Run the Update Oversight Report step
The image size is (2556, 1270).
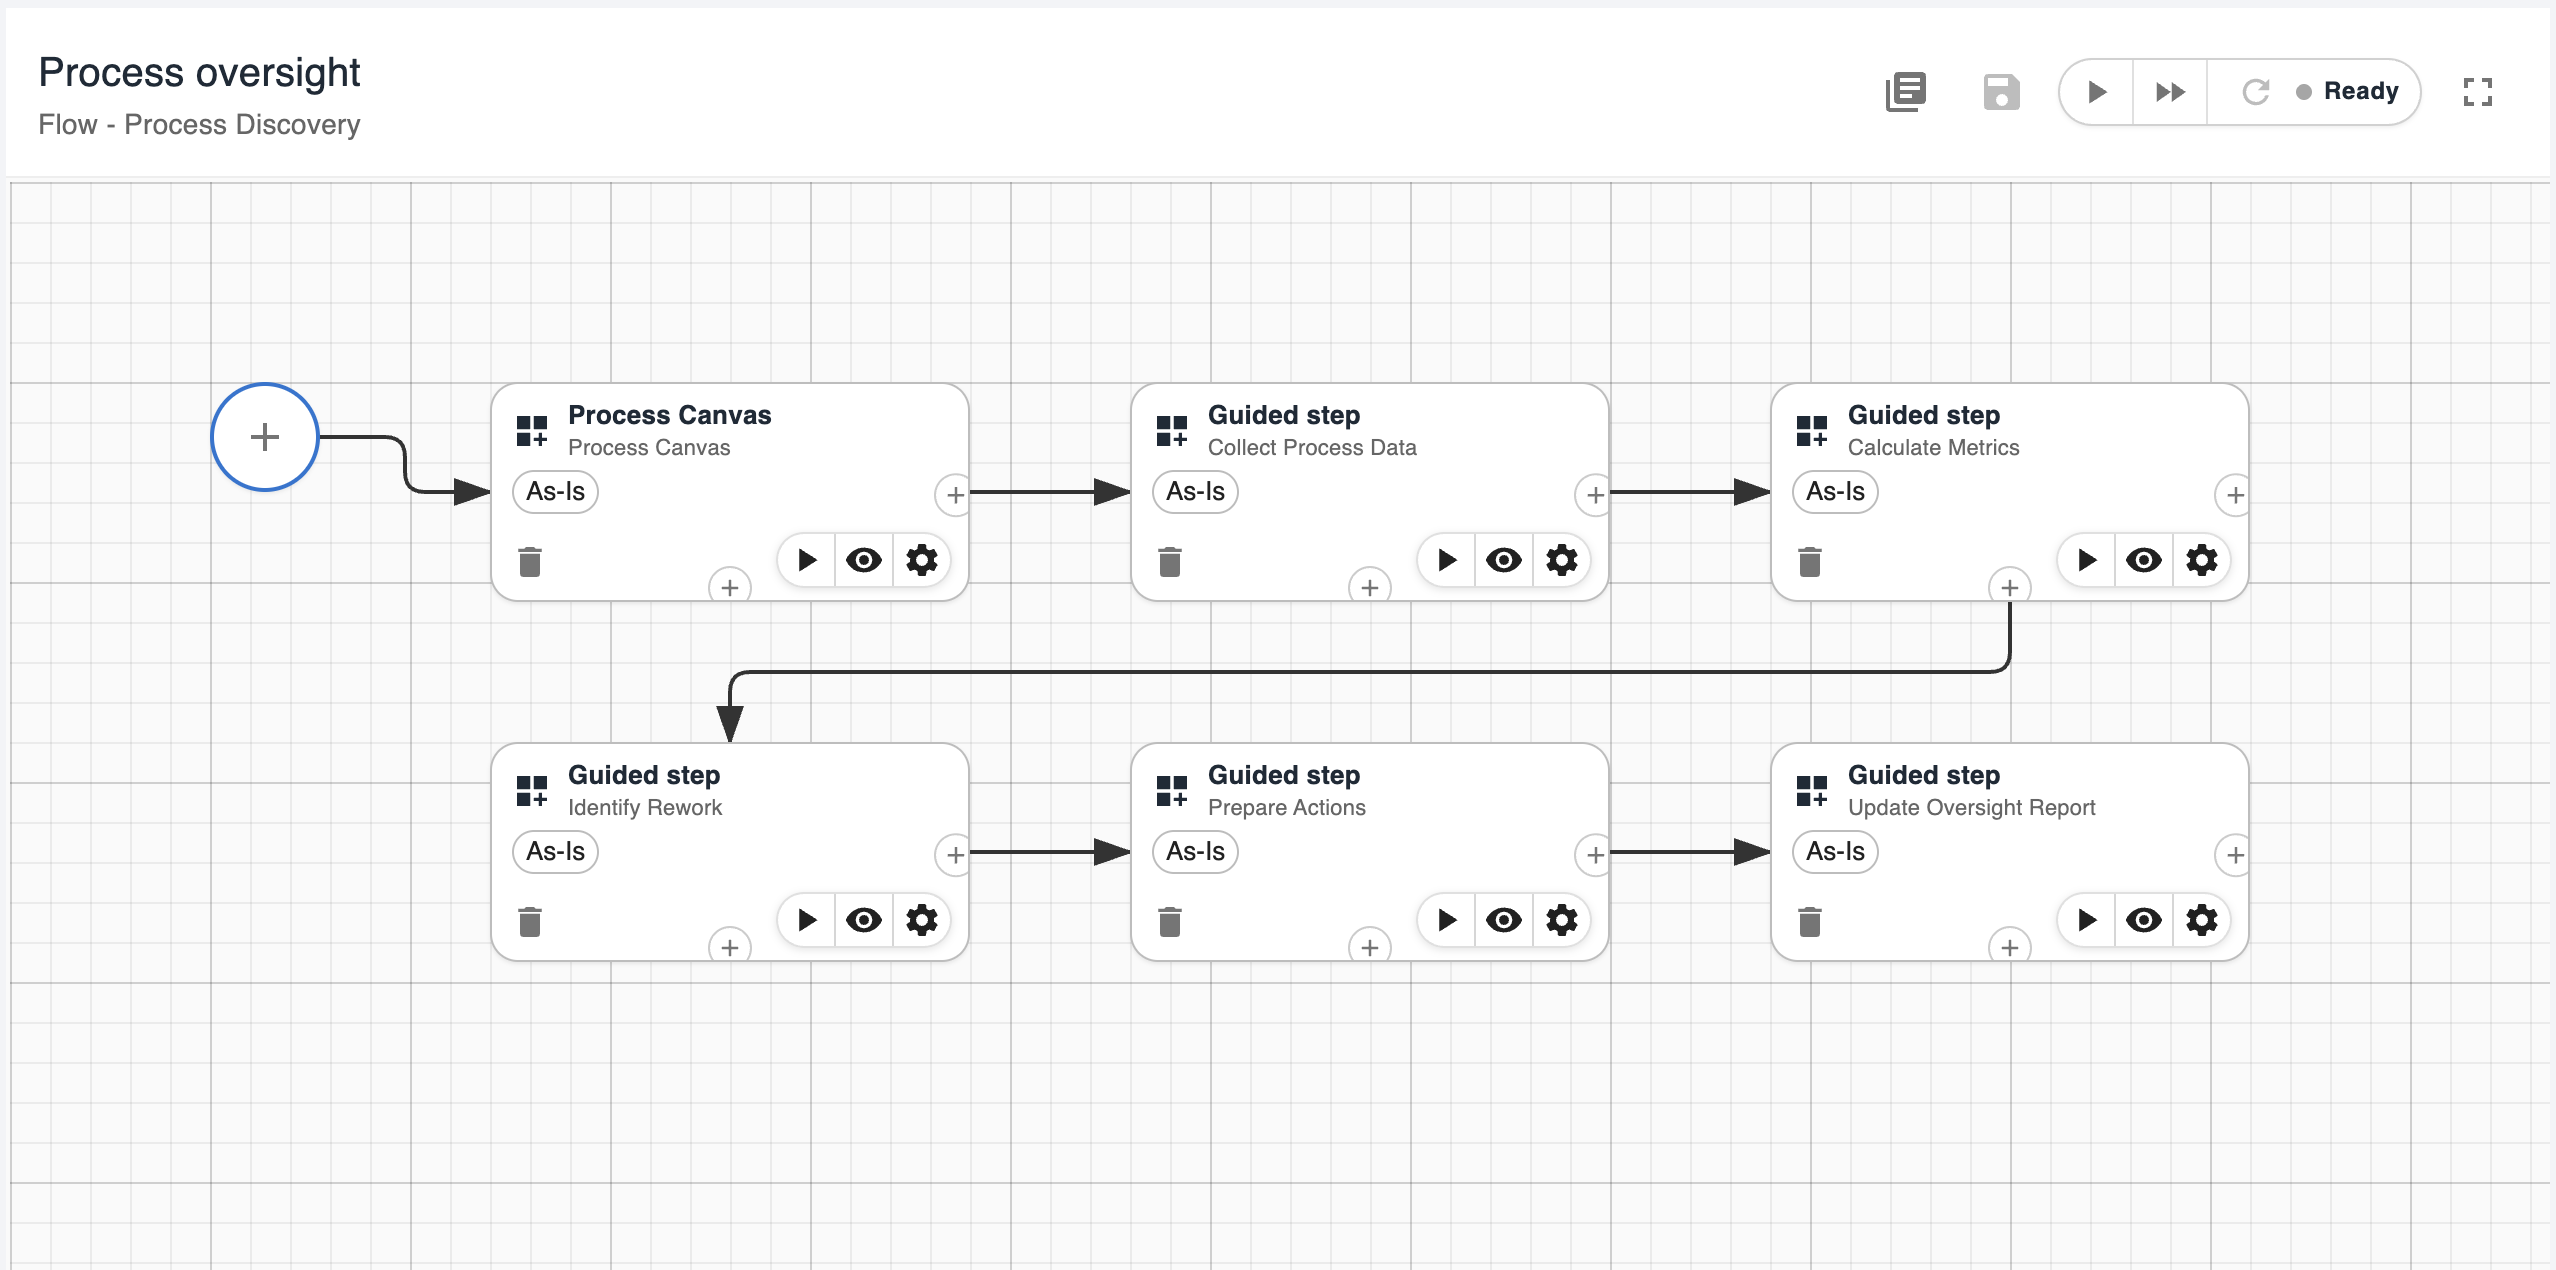point(2087,920)
